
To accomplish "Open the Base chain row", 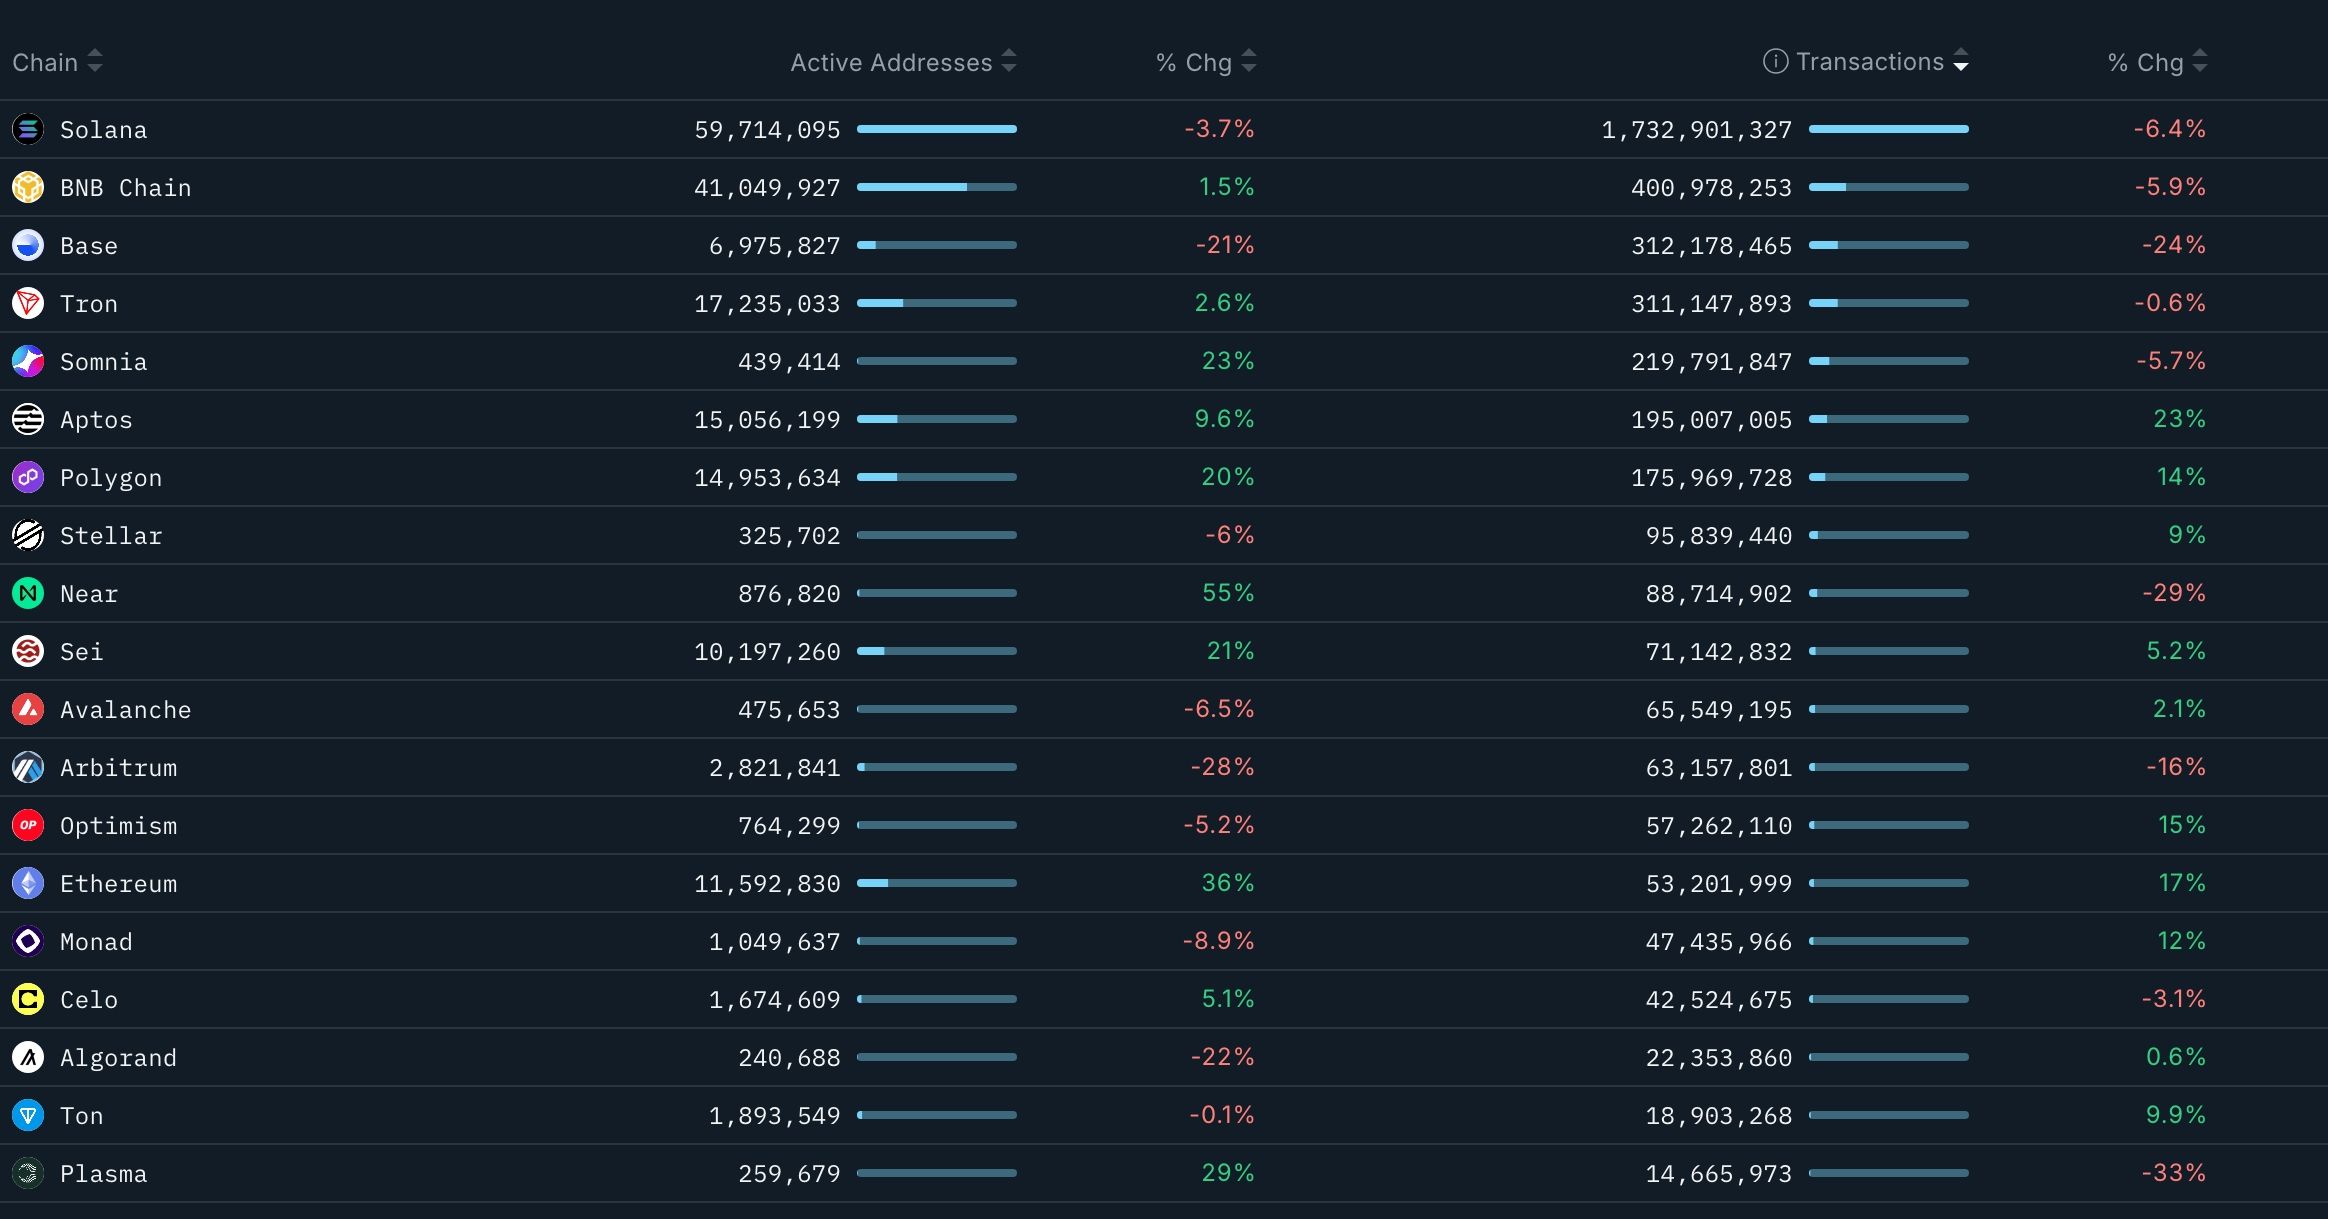I will coord(88,245).
